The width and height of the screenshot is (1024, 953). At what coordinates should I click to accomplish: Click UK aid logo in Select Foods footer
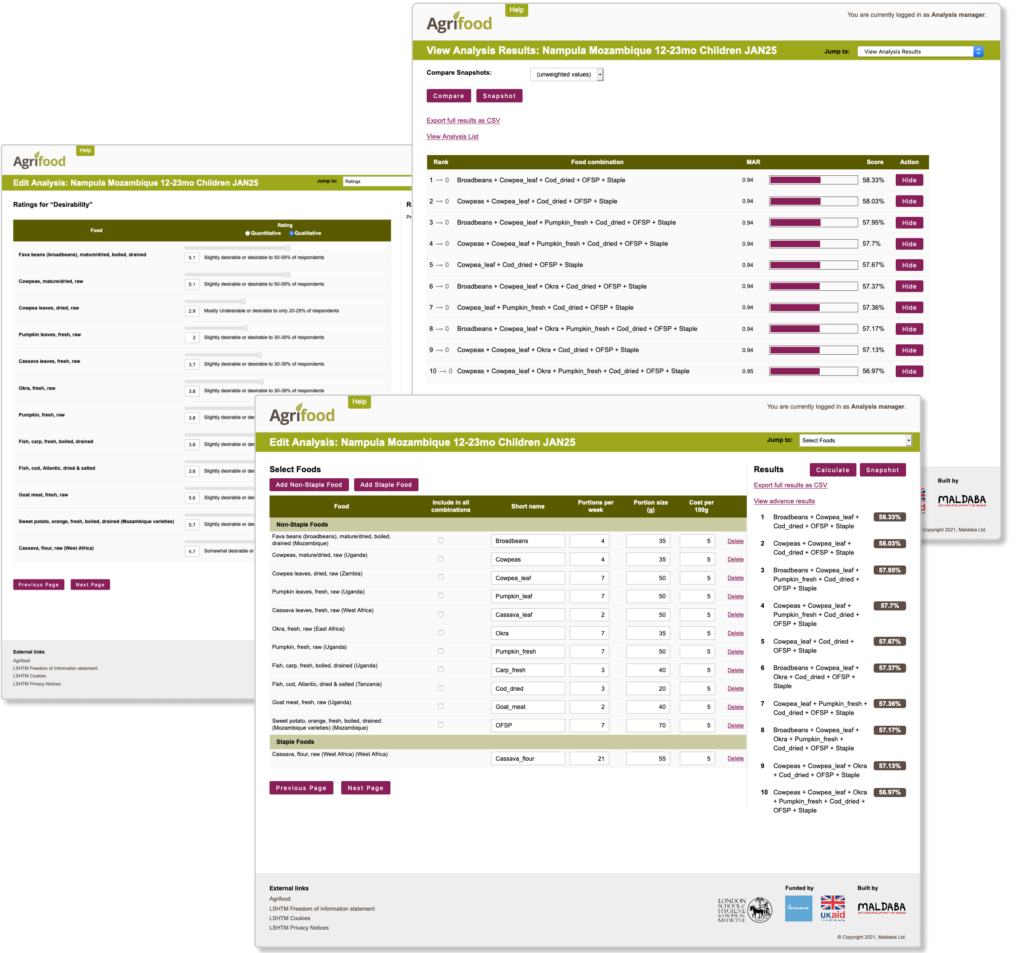pyautogui.click(x=832, y=908)
